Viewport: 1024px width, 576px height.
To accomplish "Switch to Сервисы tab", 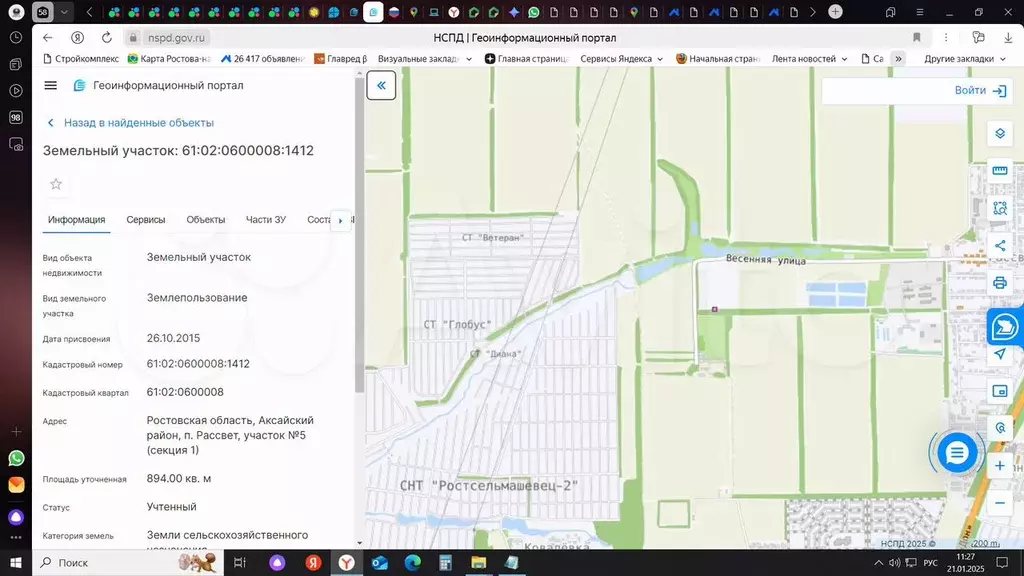I will point(146,219).
